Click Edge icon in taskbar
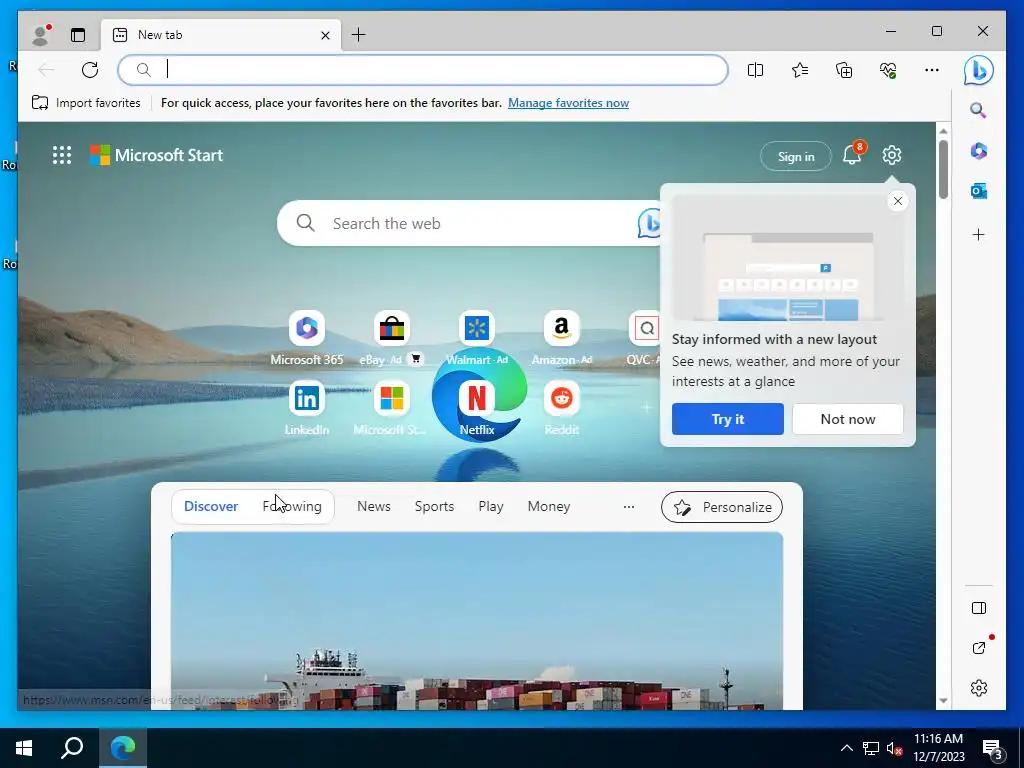Screen dimensions: 1024x768 pyautogui.click(x=122, y=748)
